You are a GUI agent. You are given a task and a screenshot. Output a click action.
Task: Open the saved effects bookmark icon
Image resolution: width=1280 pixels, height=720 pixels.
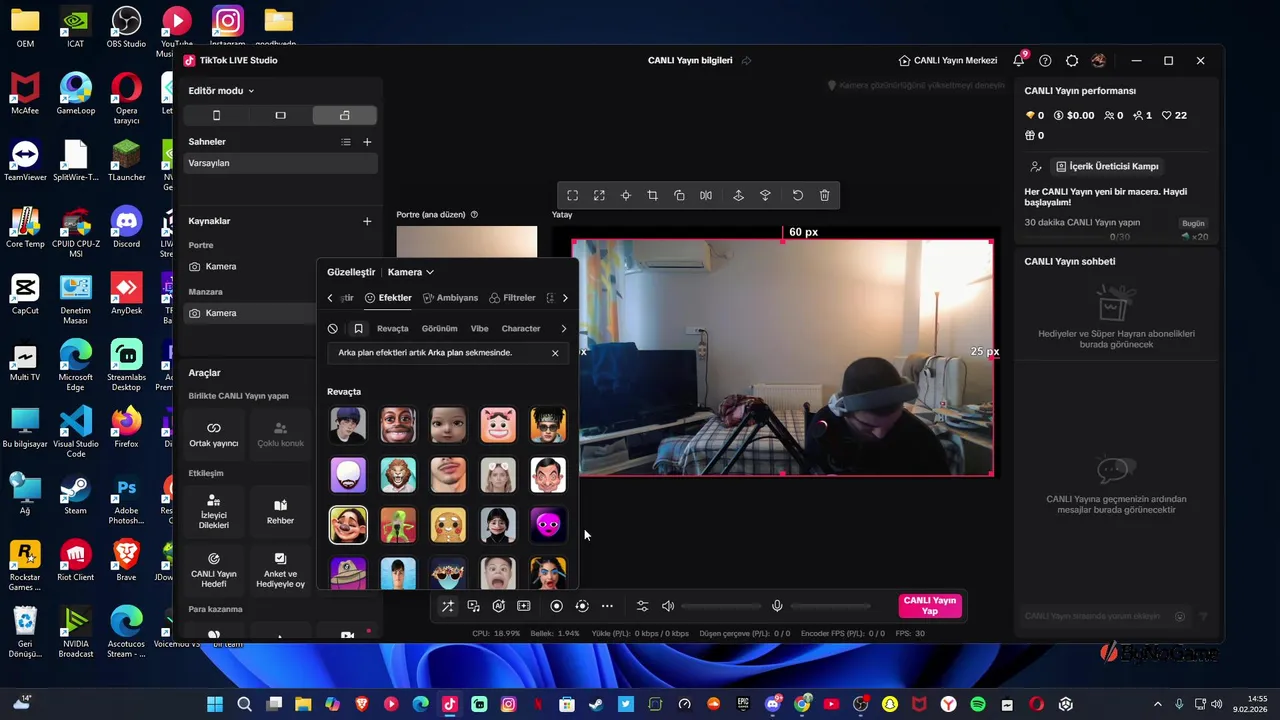coord(358,329)
